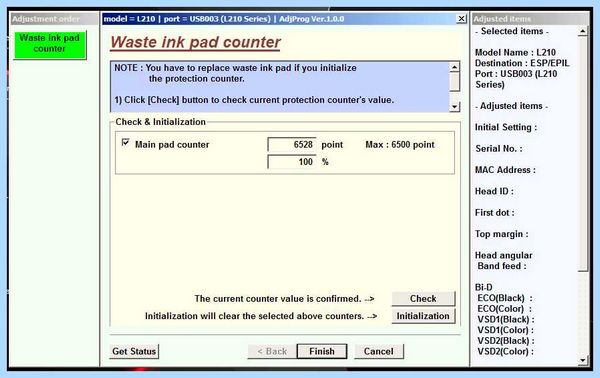Click the 'MAC Address :' label
This screenshot has width=600, height=378.
pos(505,170)
